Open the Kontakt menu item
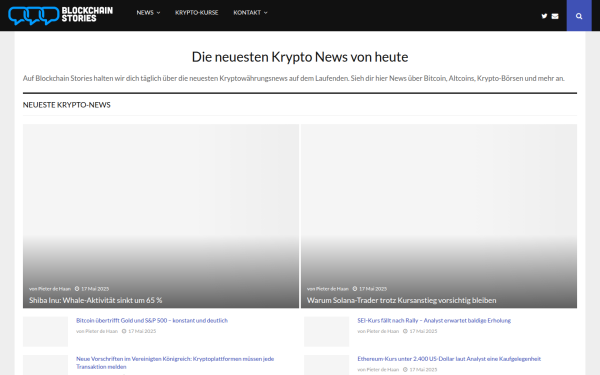Screen dimensions: 600x375 [x=247, y=13]
